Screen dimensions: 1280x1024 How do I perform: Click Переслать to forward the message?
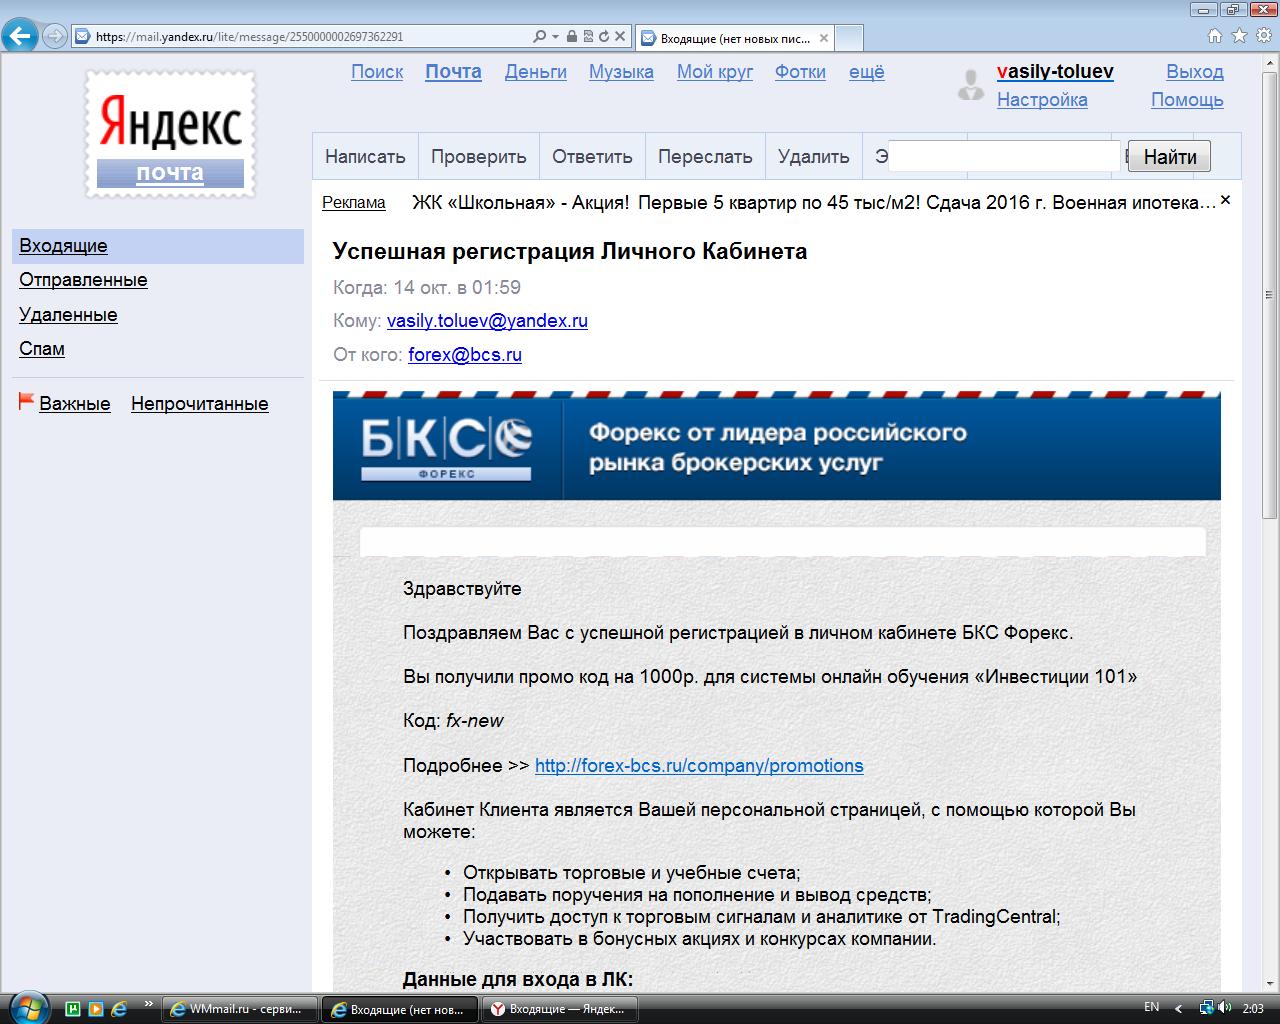(705, 157)
